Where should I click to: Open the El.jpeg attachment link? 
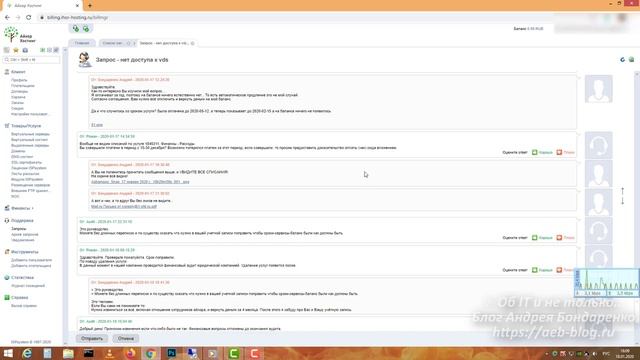pyautogui.click(x=97, y=125)
